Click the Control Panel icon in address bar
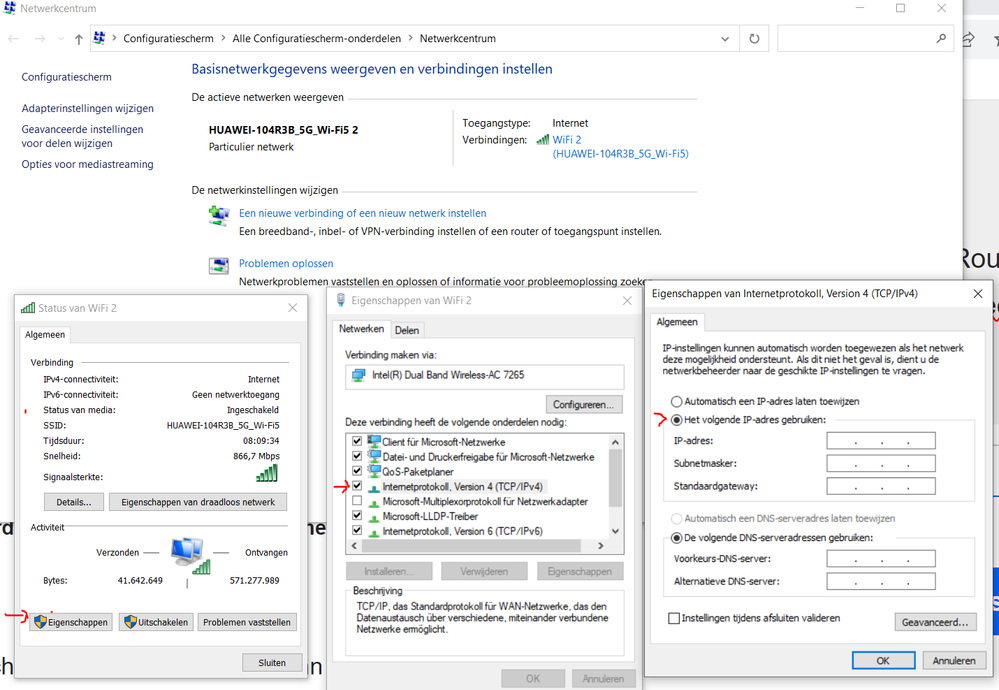This screenshot has width=999, height=690. tap(100, 39)
